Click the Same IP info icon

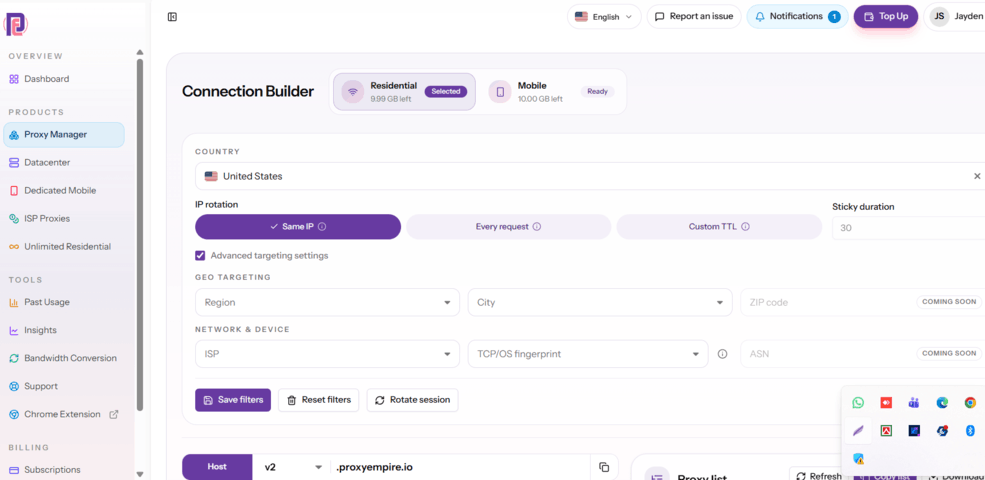(322, 227)
